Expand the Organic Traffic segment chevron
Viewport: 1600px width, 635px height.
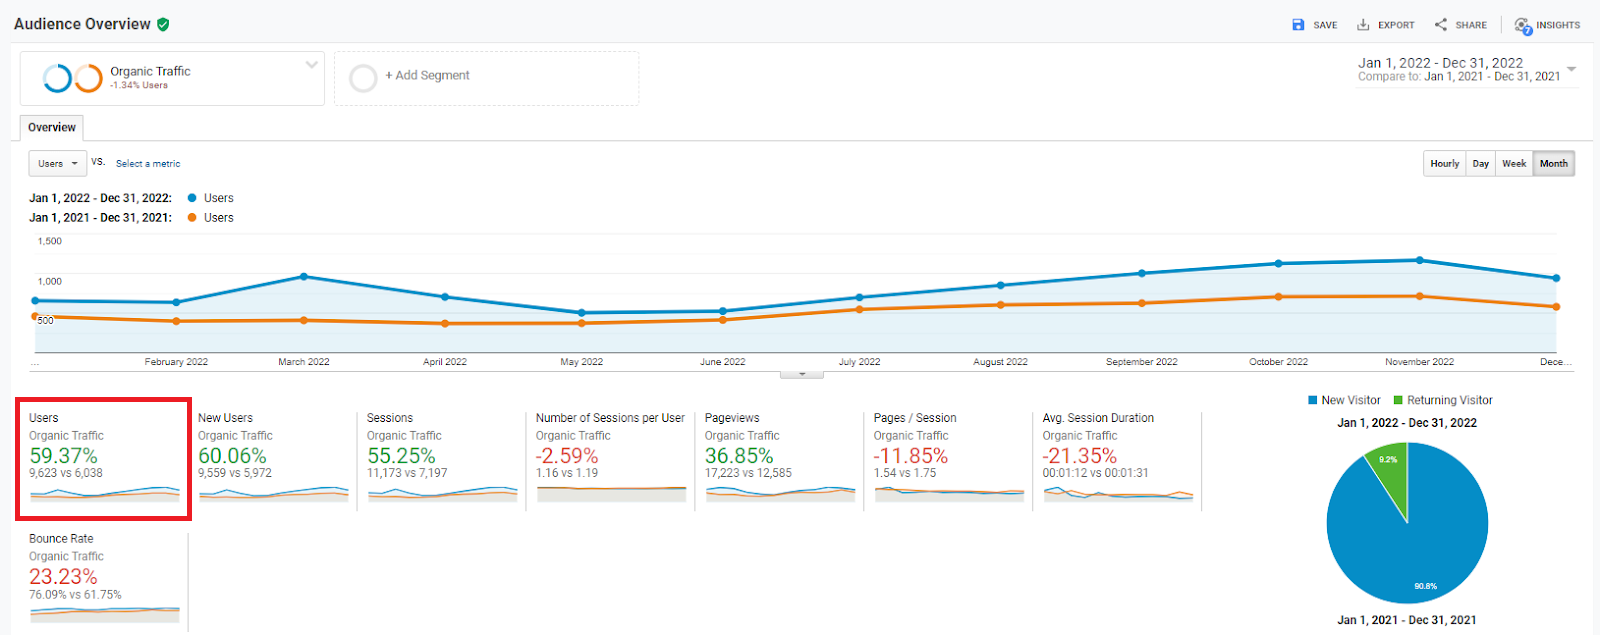[311, 65]
